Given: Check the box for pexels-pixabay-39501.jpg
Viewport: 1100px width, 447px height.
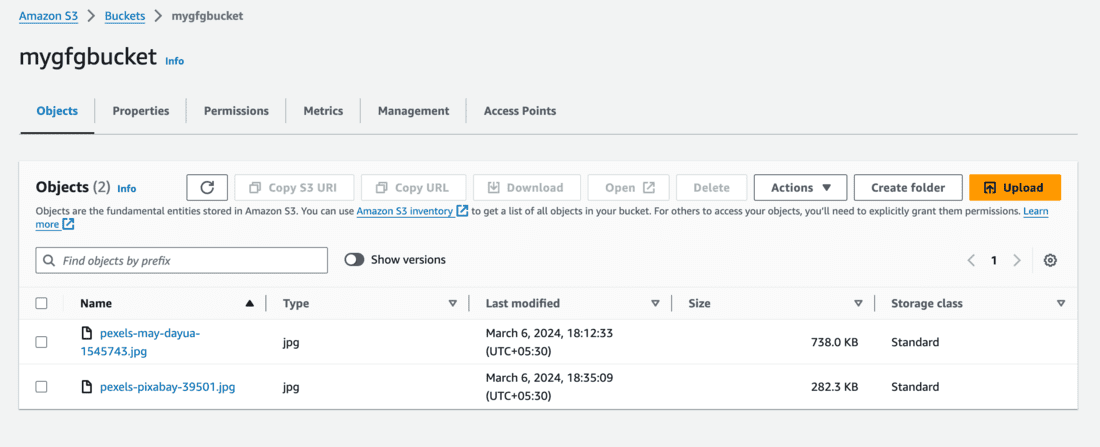Looking at the screenshot, I should (x=41, y=387).
